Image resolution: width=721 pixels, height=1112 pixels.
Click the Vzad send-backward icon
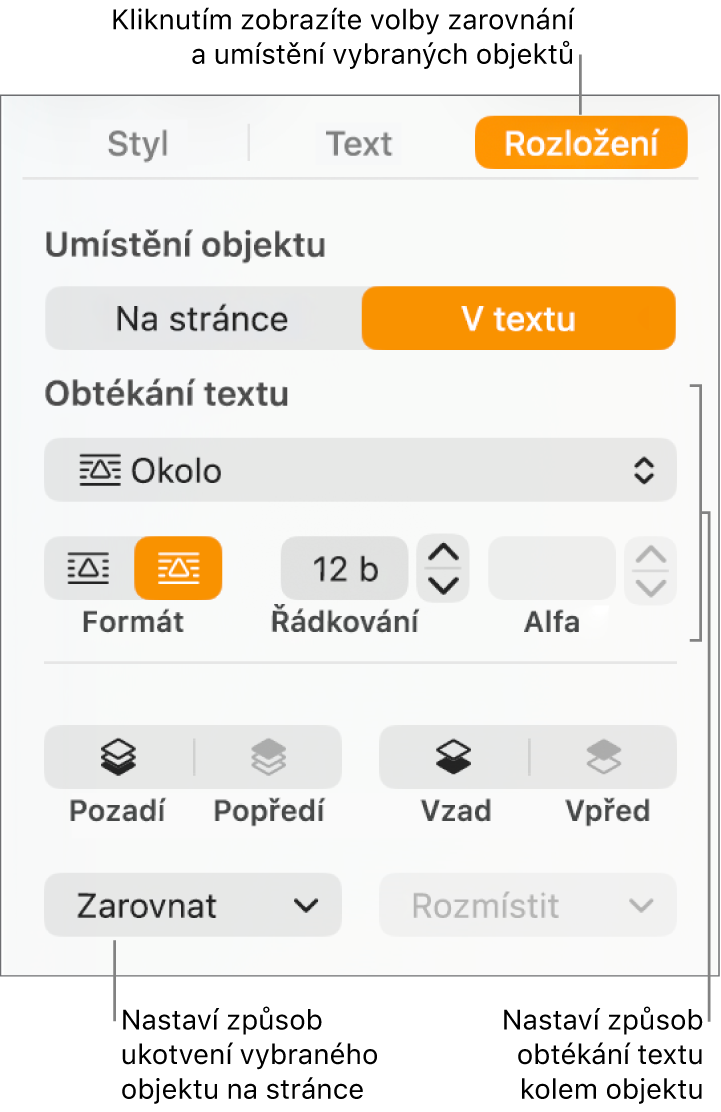(x=454, y=756)
